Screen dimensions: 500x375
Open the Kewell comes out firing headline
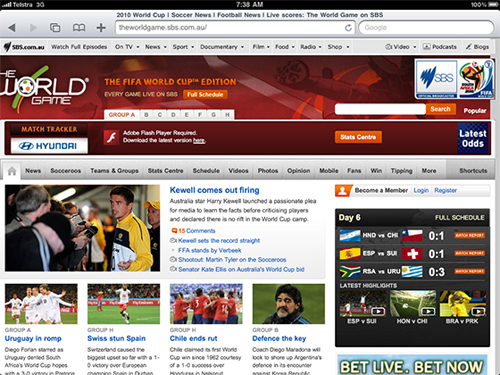click(x=214, y=190)
